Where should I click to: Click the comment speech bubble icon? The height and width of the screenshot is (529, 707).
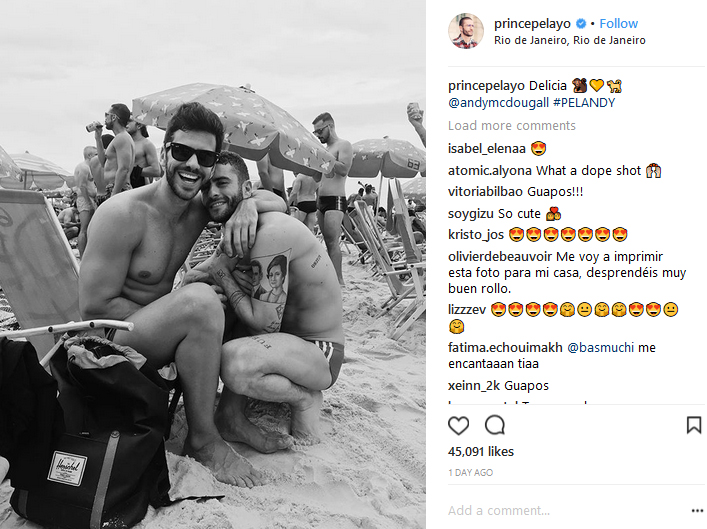point(495,425)
